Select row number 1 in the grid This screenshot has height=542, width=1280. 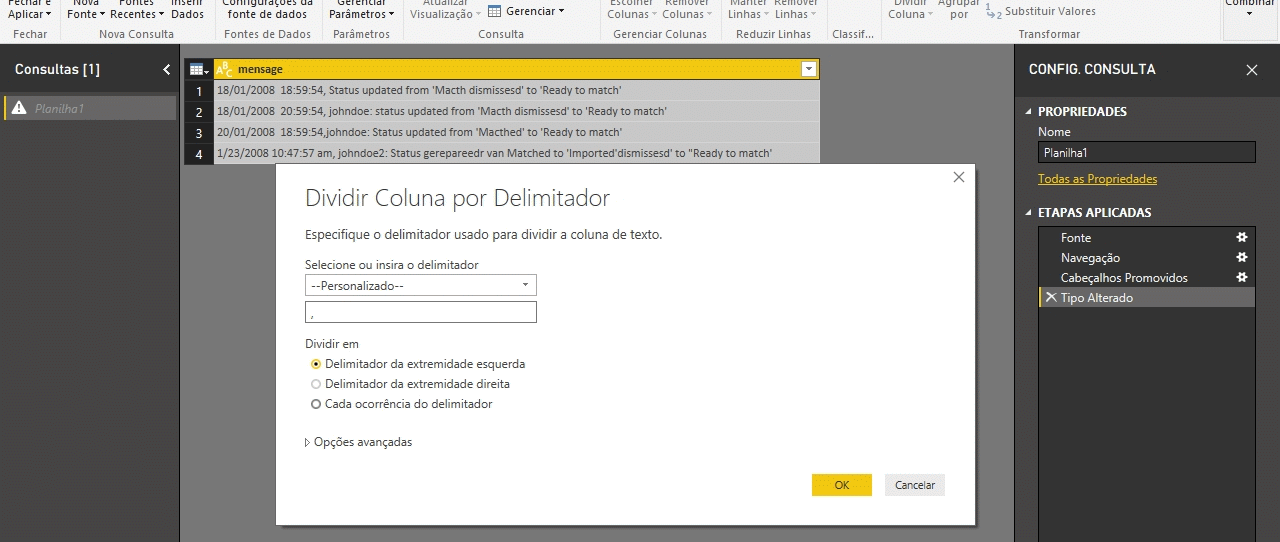click(199, 91)
